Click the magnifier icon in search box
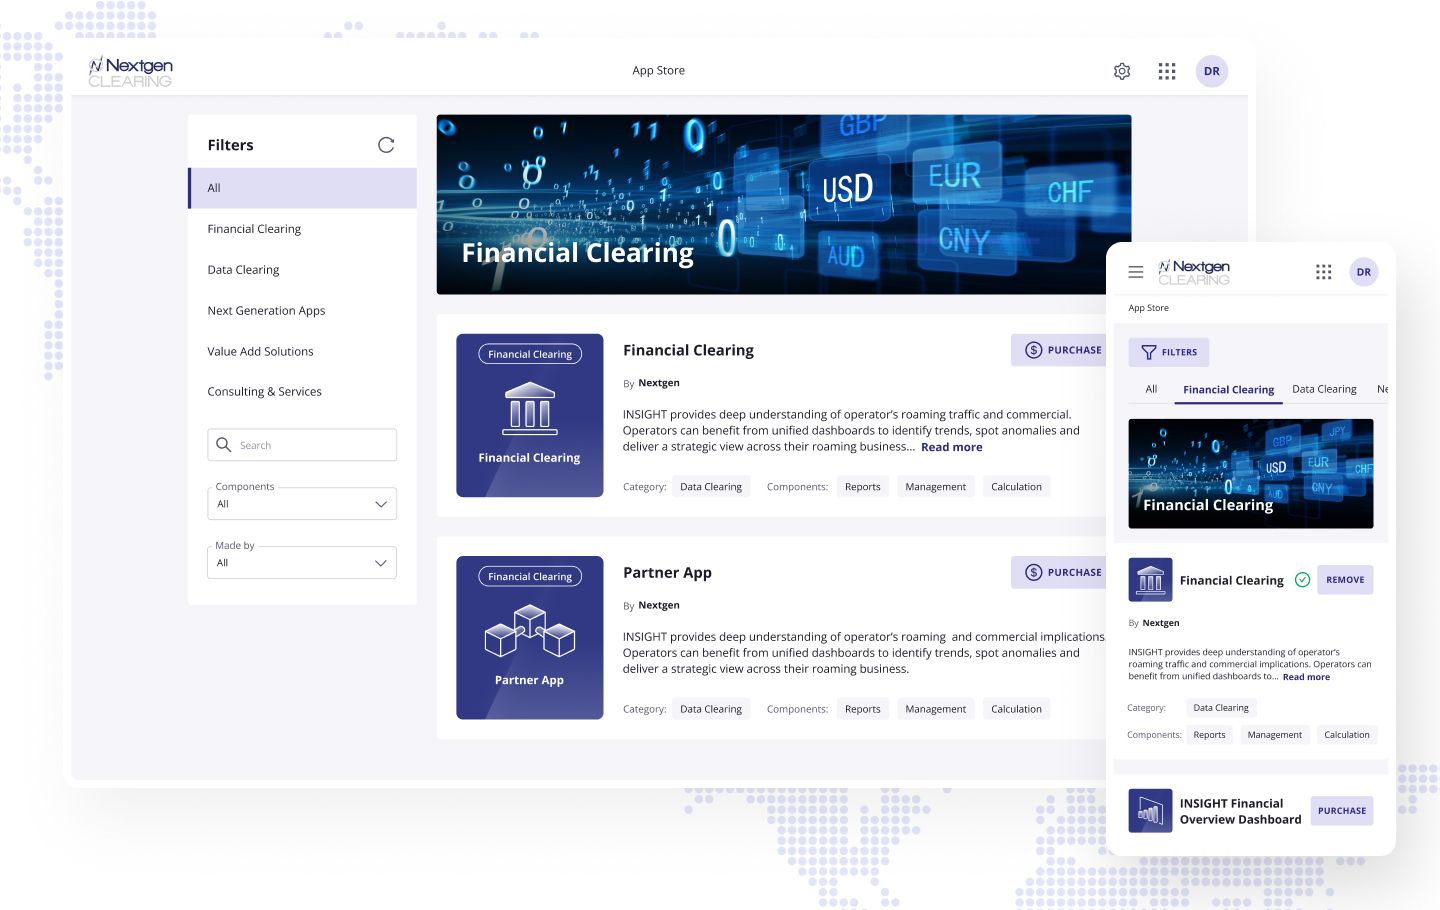The width and height of the screenshot is (1440, 910). pos(224,445)
